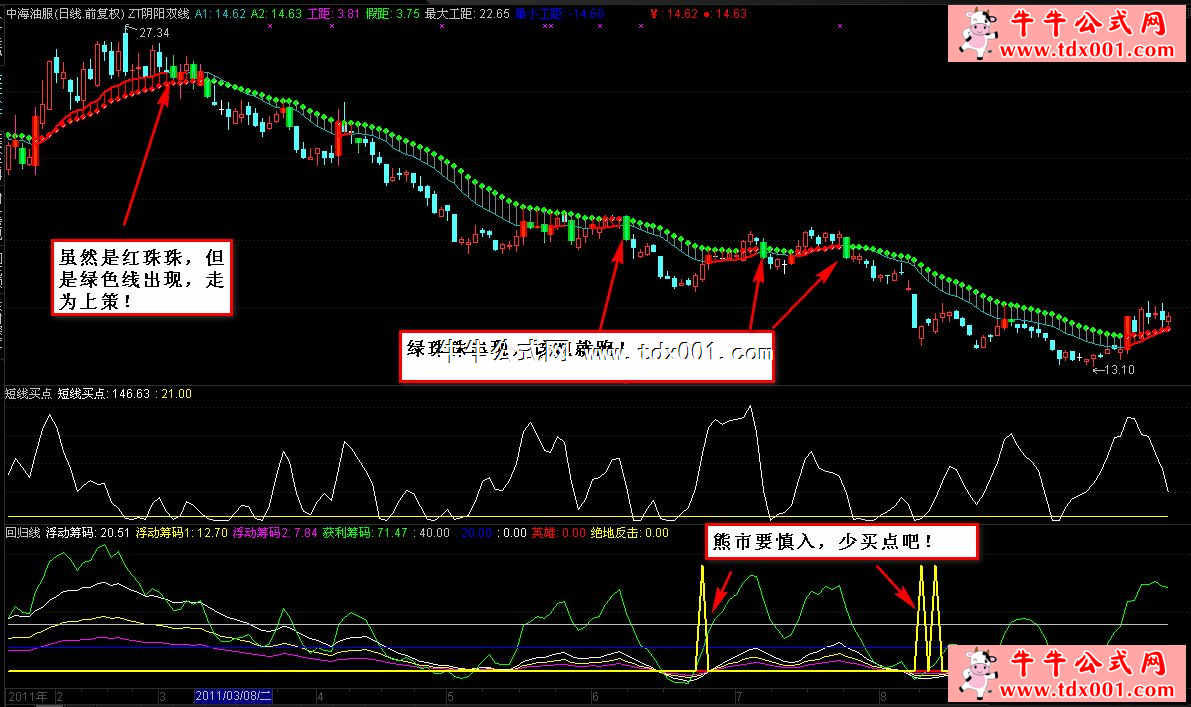Click the 虽然是红珠珠 annotation text box
This screenshot has height=707, width=1191.
(x=142, y=277)
